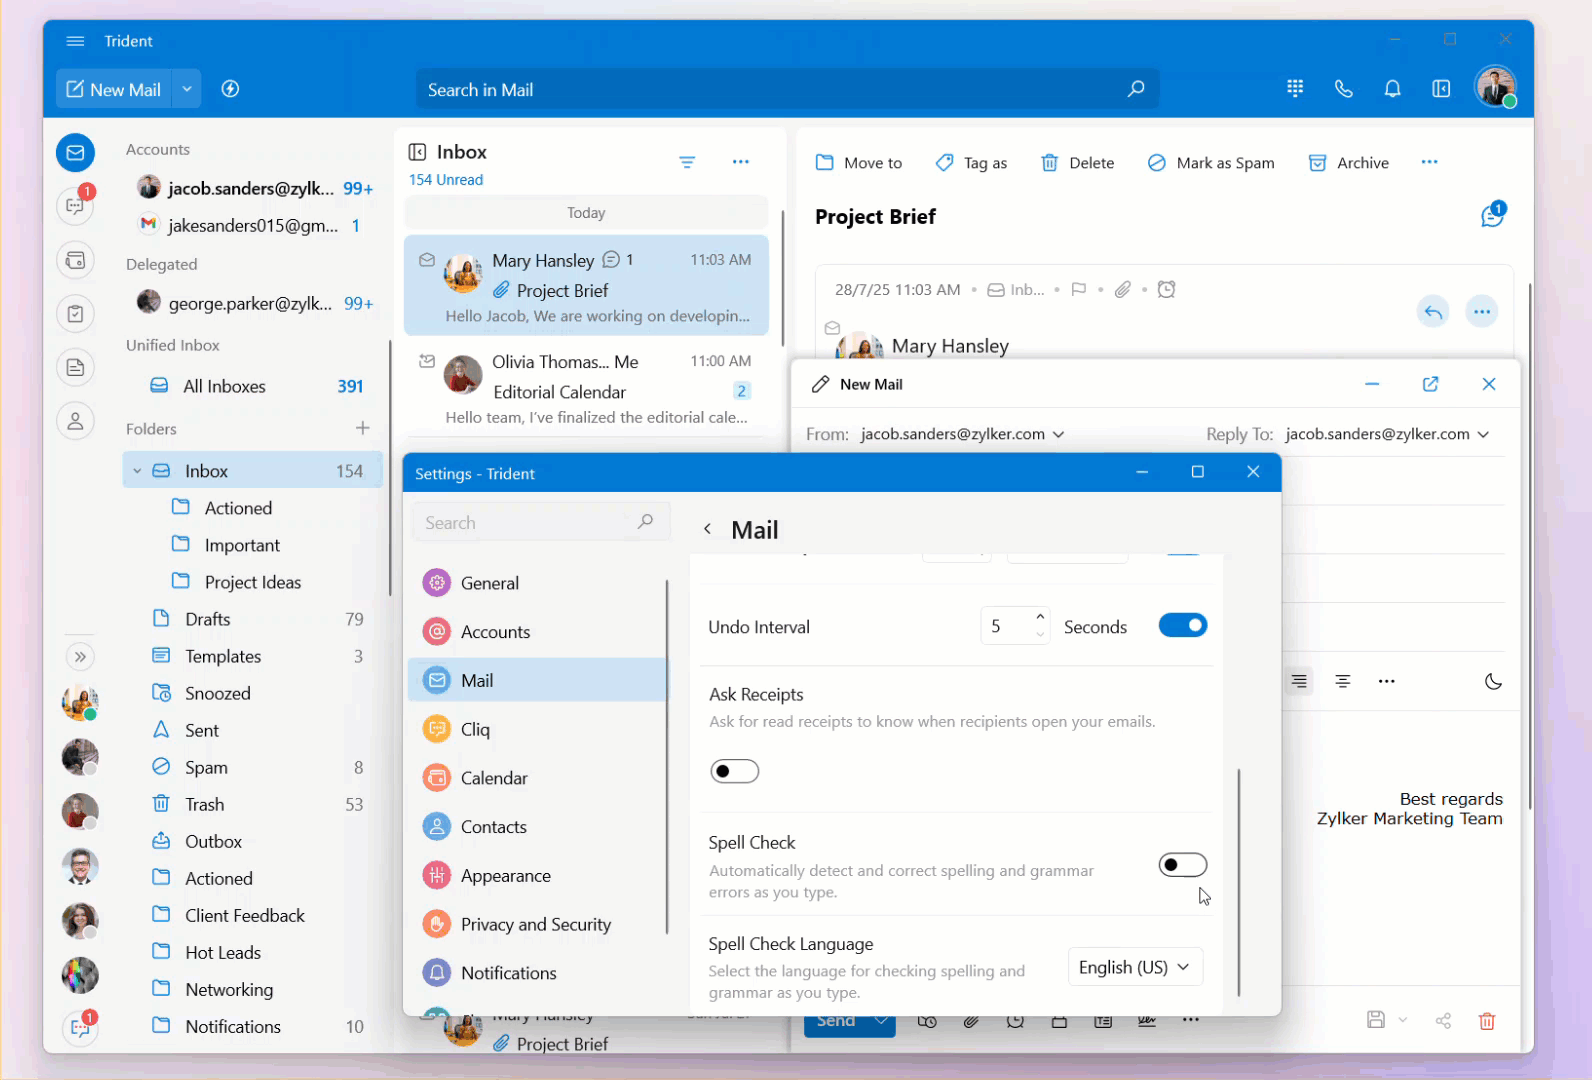
Task: Open the notes module in left sidebar
Action: pos(75,368)
